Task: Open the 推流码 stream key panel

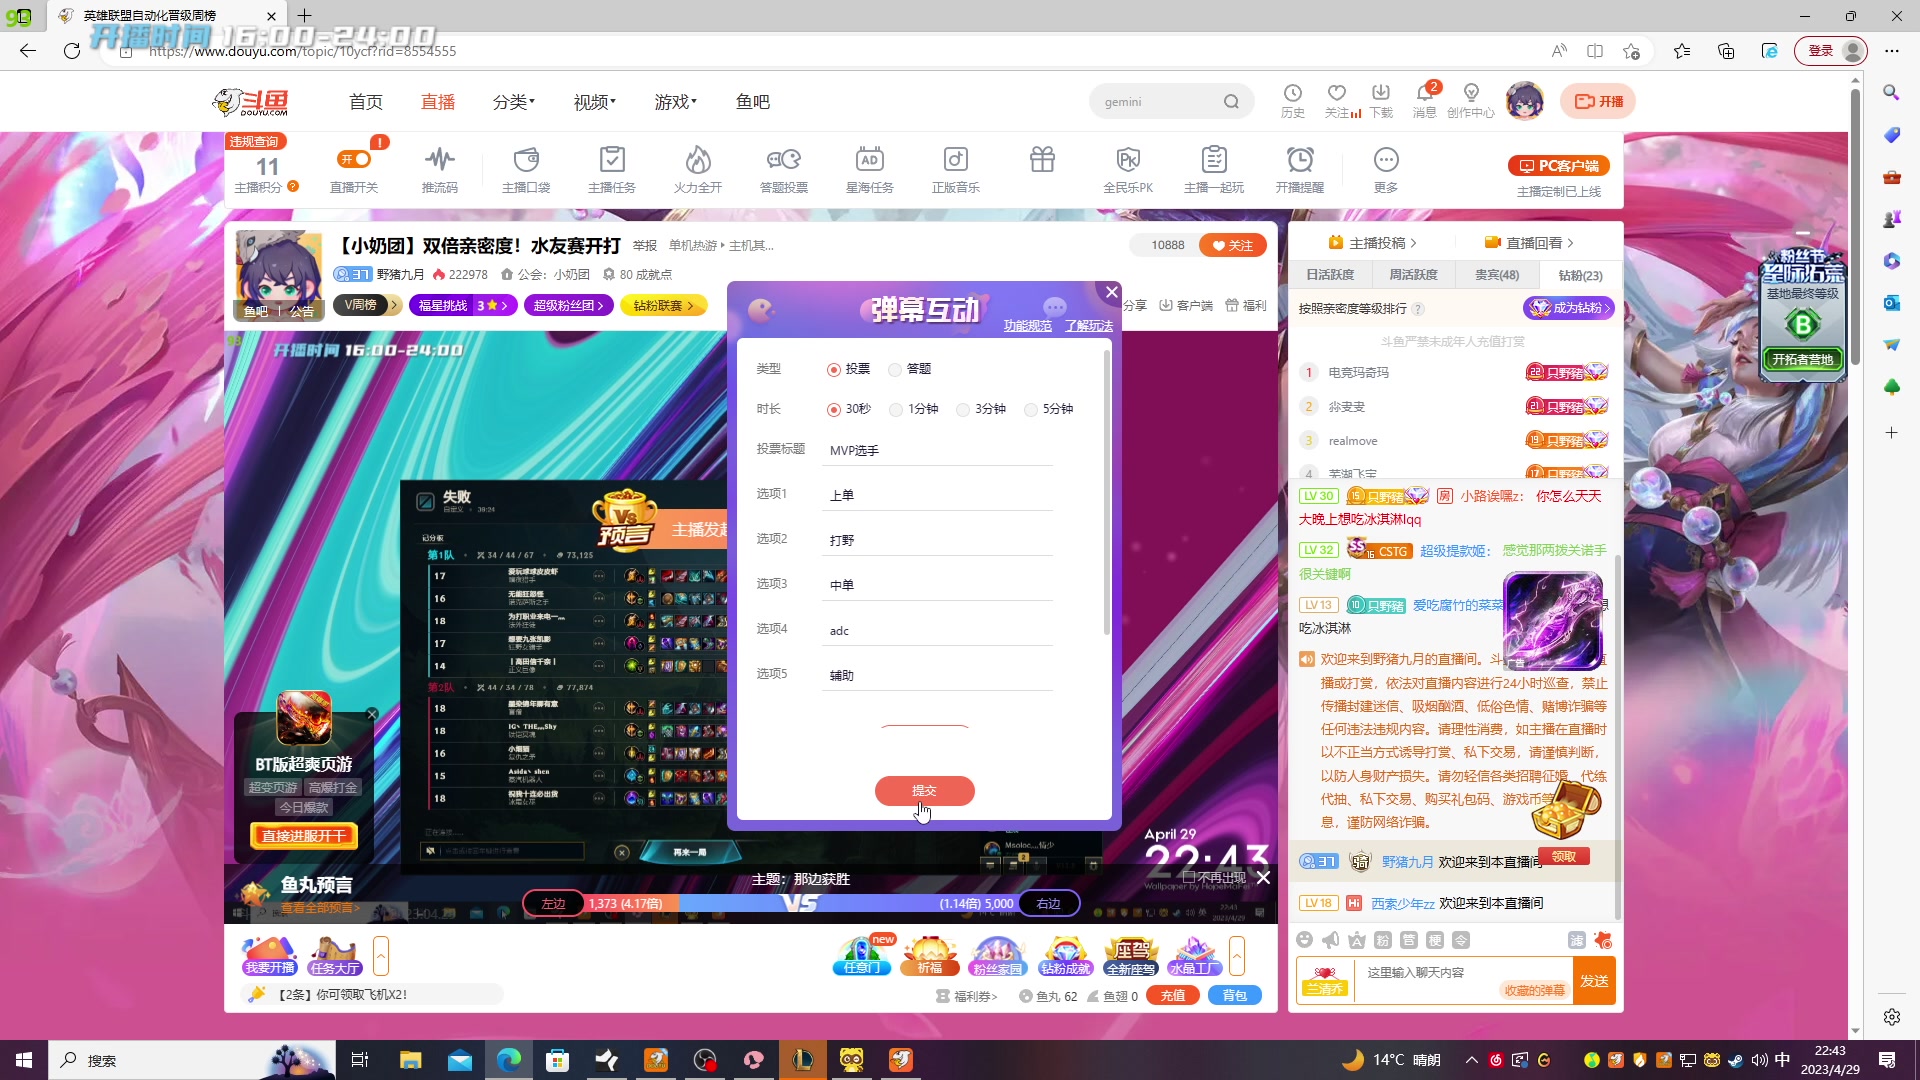Action: pos(440,168)
